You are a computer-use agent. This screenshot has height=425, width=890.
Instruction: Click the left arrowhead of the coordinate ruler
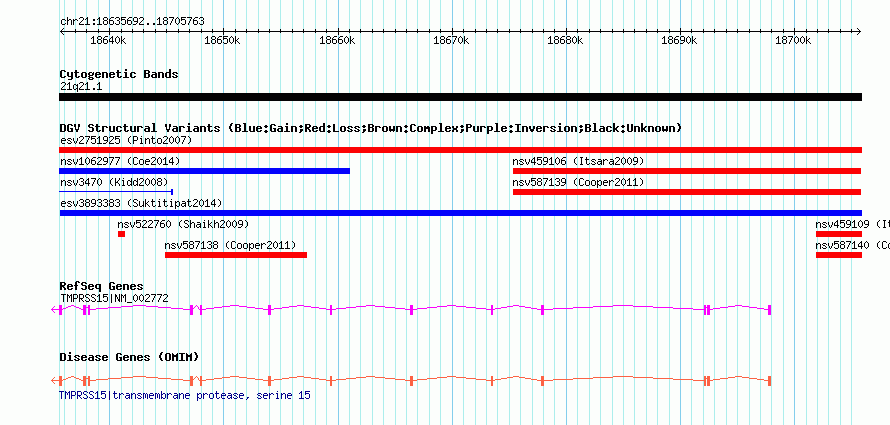click(62, 31)
